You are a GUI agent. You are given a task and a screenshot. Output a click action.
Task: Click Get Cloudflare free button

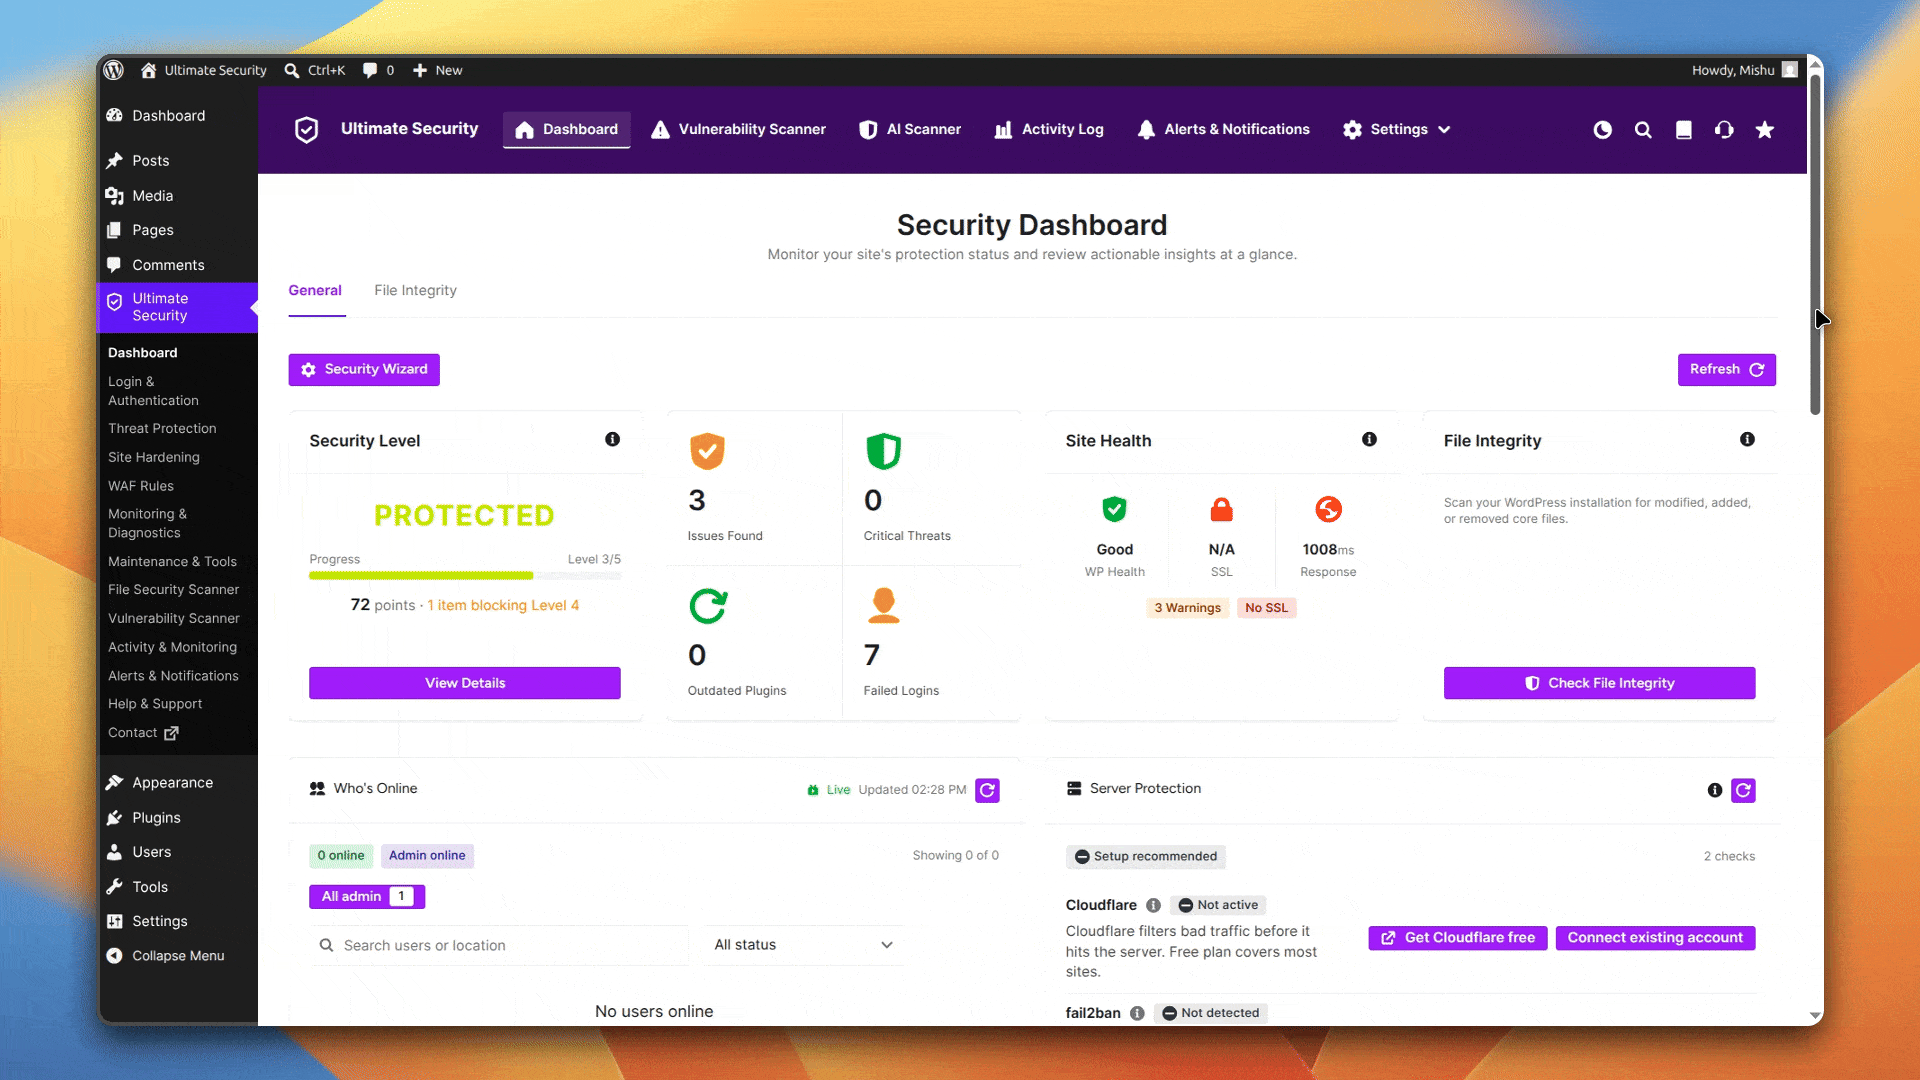[1458, 938]
